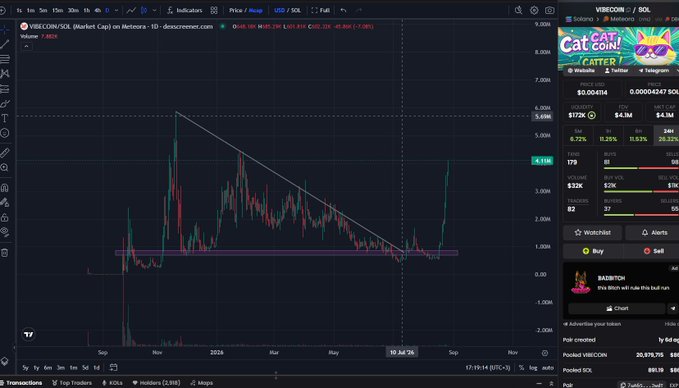
Task: Collapse the indicator legend chevron
Action: (26, 46)
